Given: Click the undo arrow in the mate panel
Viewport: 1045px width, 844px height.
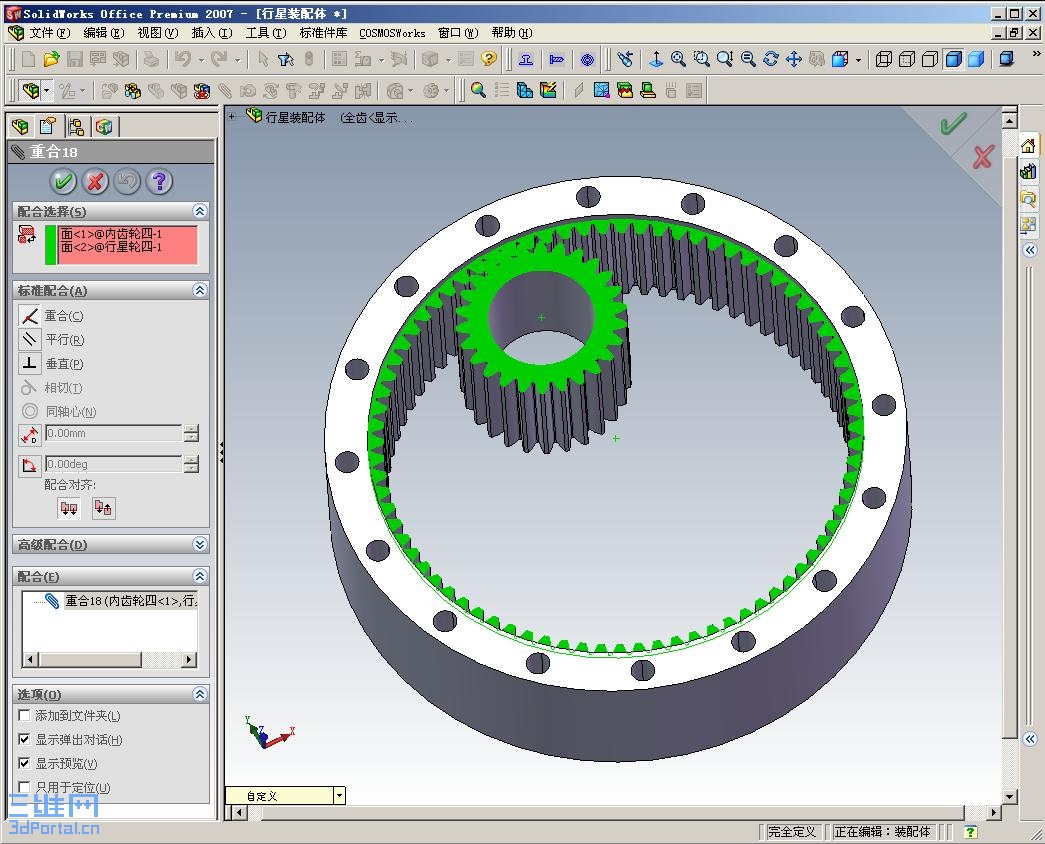Looking at the screenshot, I should 127,181.
